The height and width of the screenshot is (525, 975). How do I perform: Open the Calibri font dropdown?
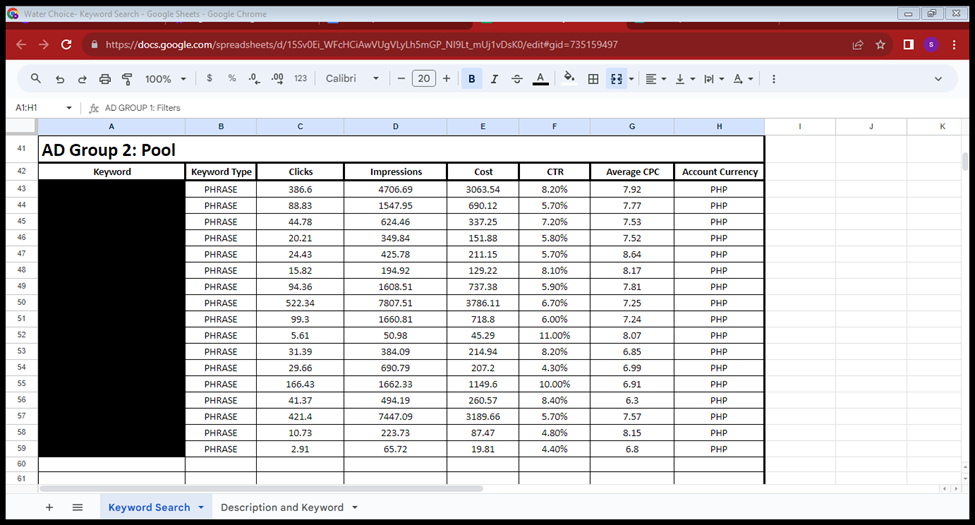(x=352, y=78)
